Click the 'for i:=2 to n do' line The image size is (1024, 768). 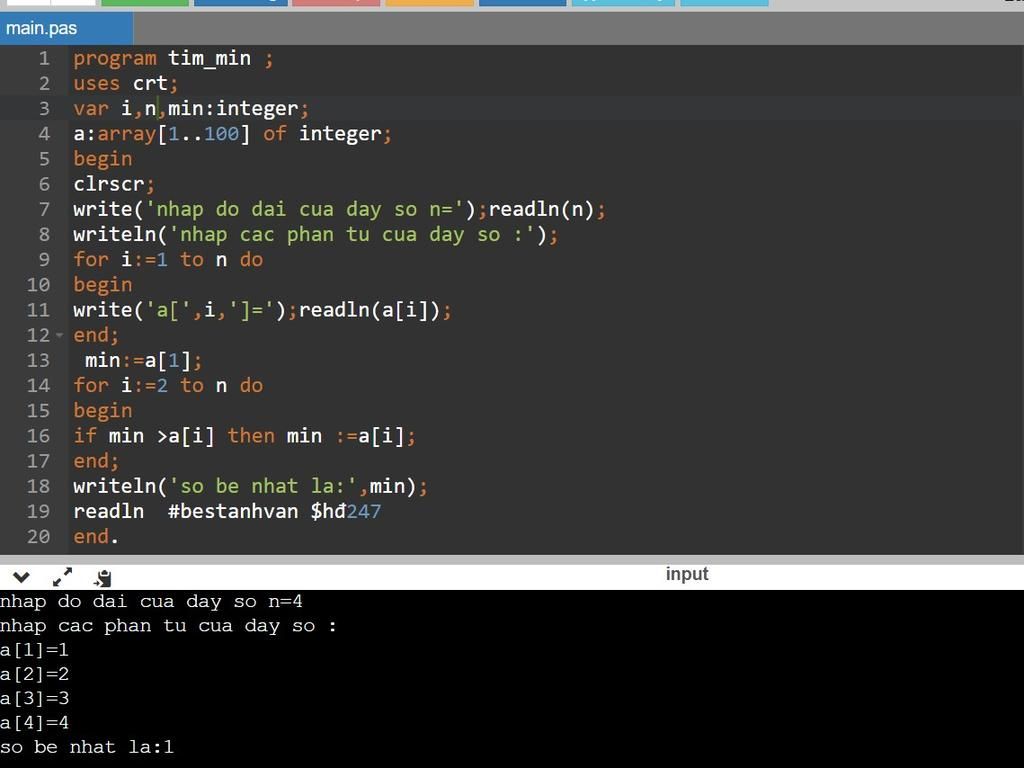(168, 385)
